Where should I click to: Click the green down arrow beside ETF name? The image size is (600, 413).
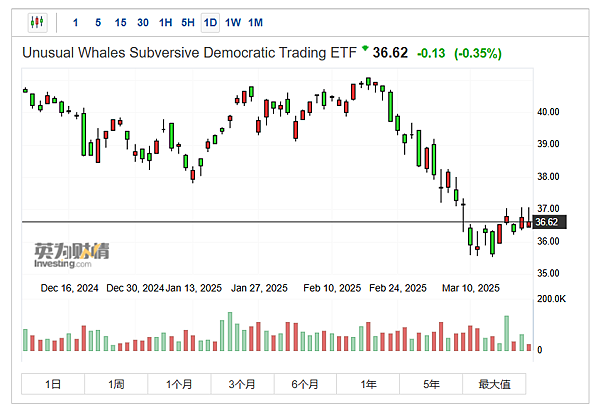pyautogui.click(x=365, y=48)
